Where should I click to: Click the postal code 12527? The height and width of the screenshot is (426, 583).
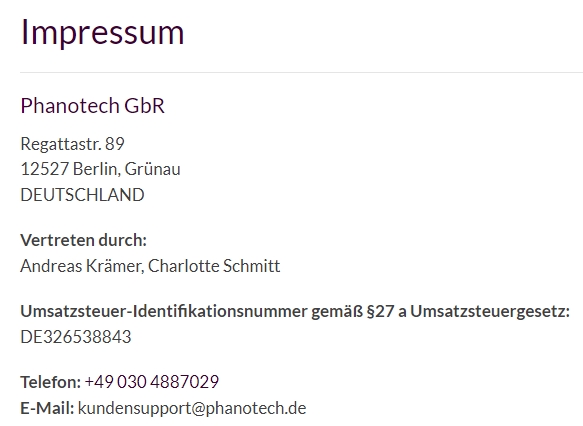(45, 169)
